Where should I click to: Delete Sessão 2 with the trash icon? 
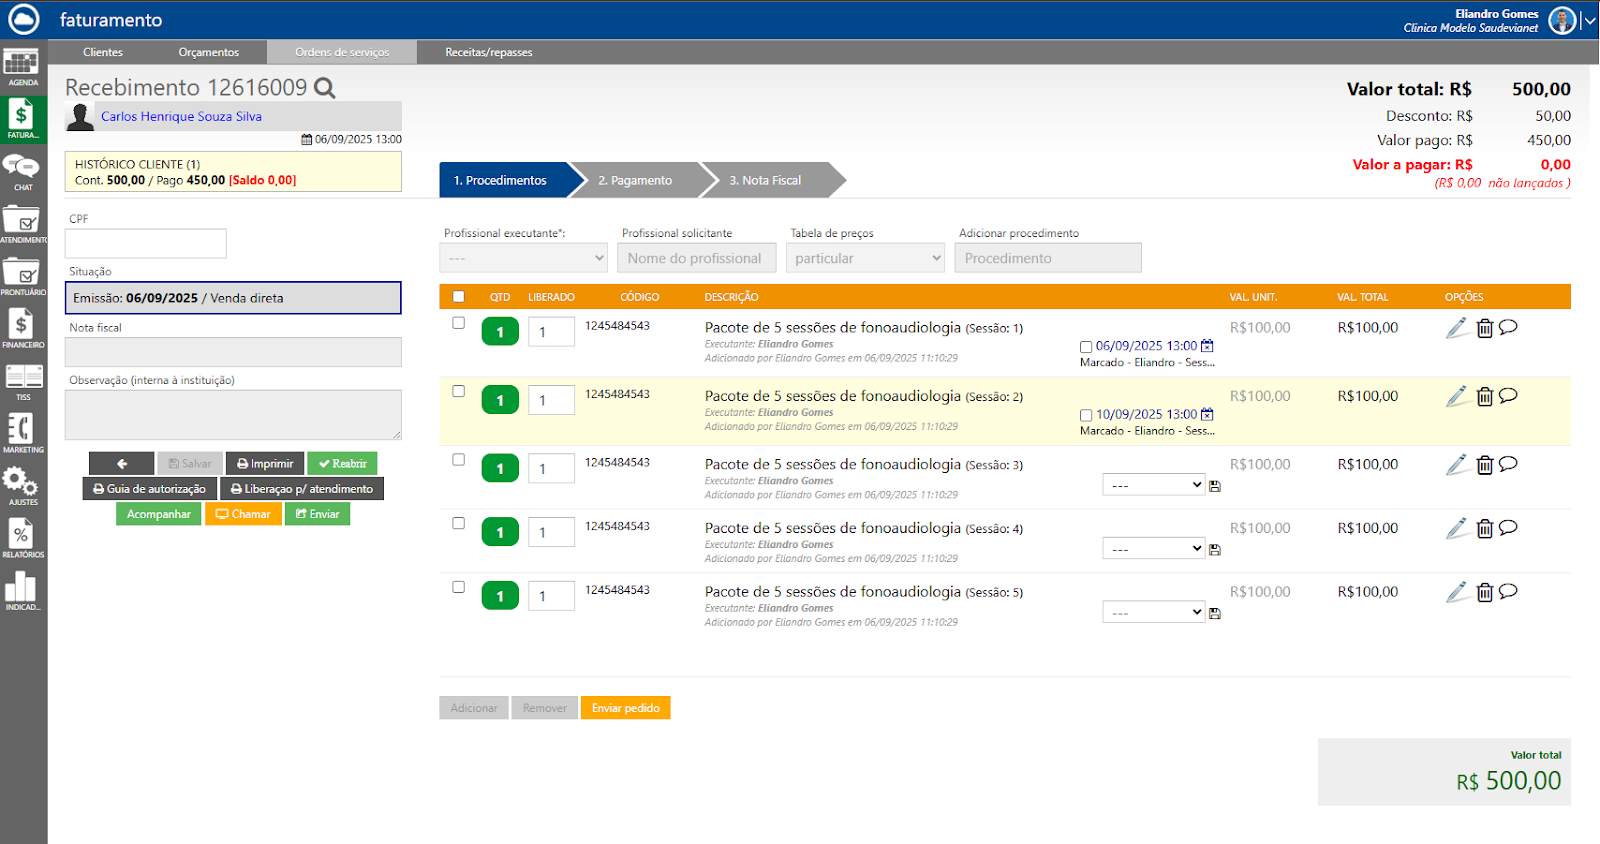(1485, 397)
